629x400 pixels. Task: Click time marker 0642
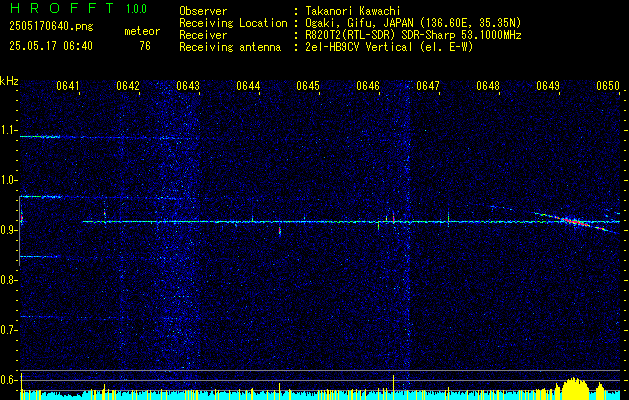pos(128,86)
